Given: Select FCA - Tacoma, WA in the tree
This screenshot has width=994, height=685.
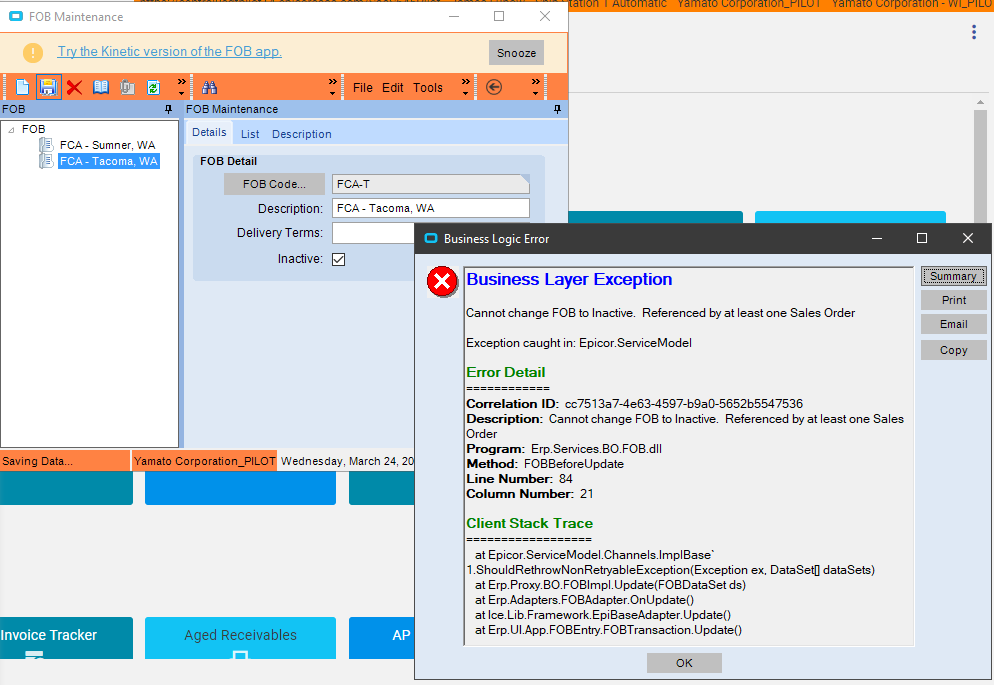Looking at the screenshot, I should (108, 161).
